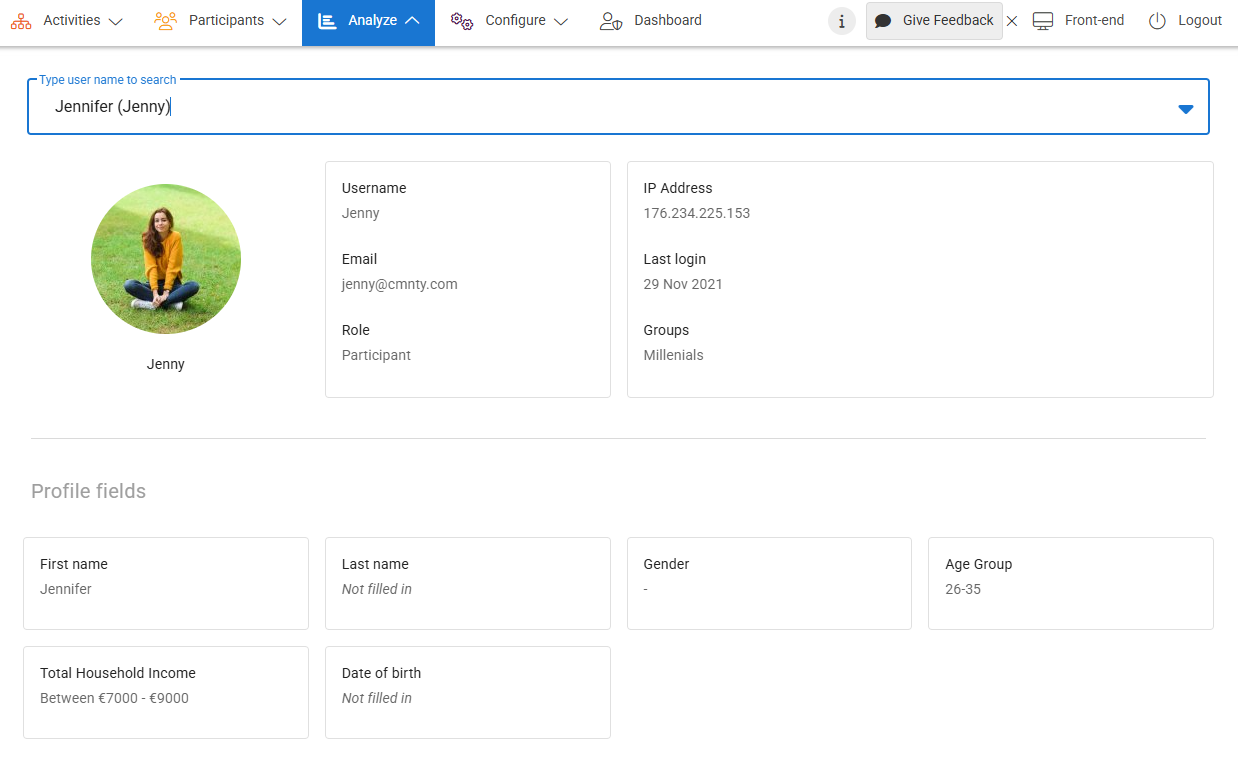Click the Activities hierarchy icon
Image resolution: width=1238 pixels, height=763 pixels.
pyautogui.click(x=21, y=21)
